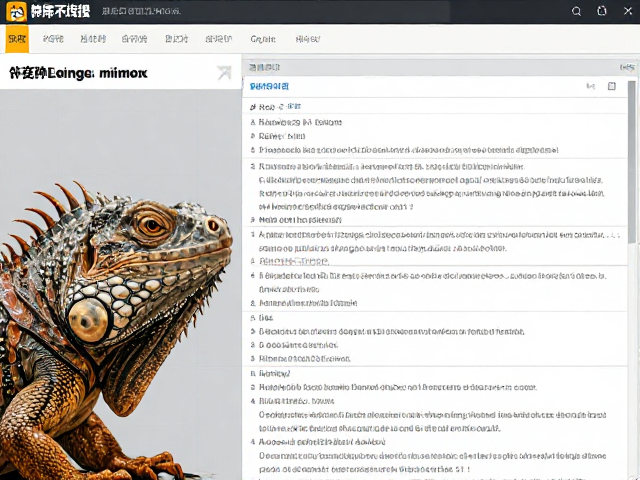Switch to the tab beginning with G
The width and height of the screenshot is (640, 480).
(x=263, y=39)
